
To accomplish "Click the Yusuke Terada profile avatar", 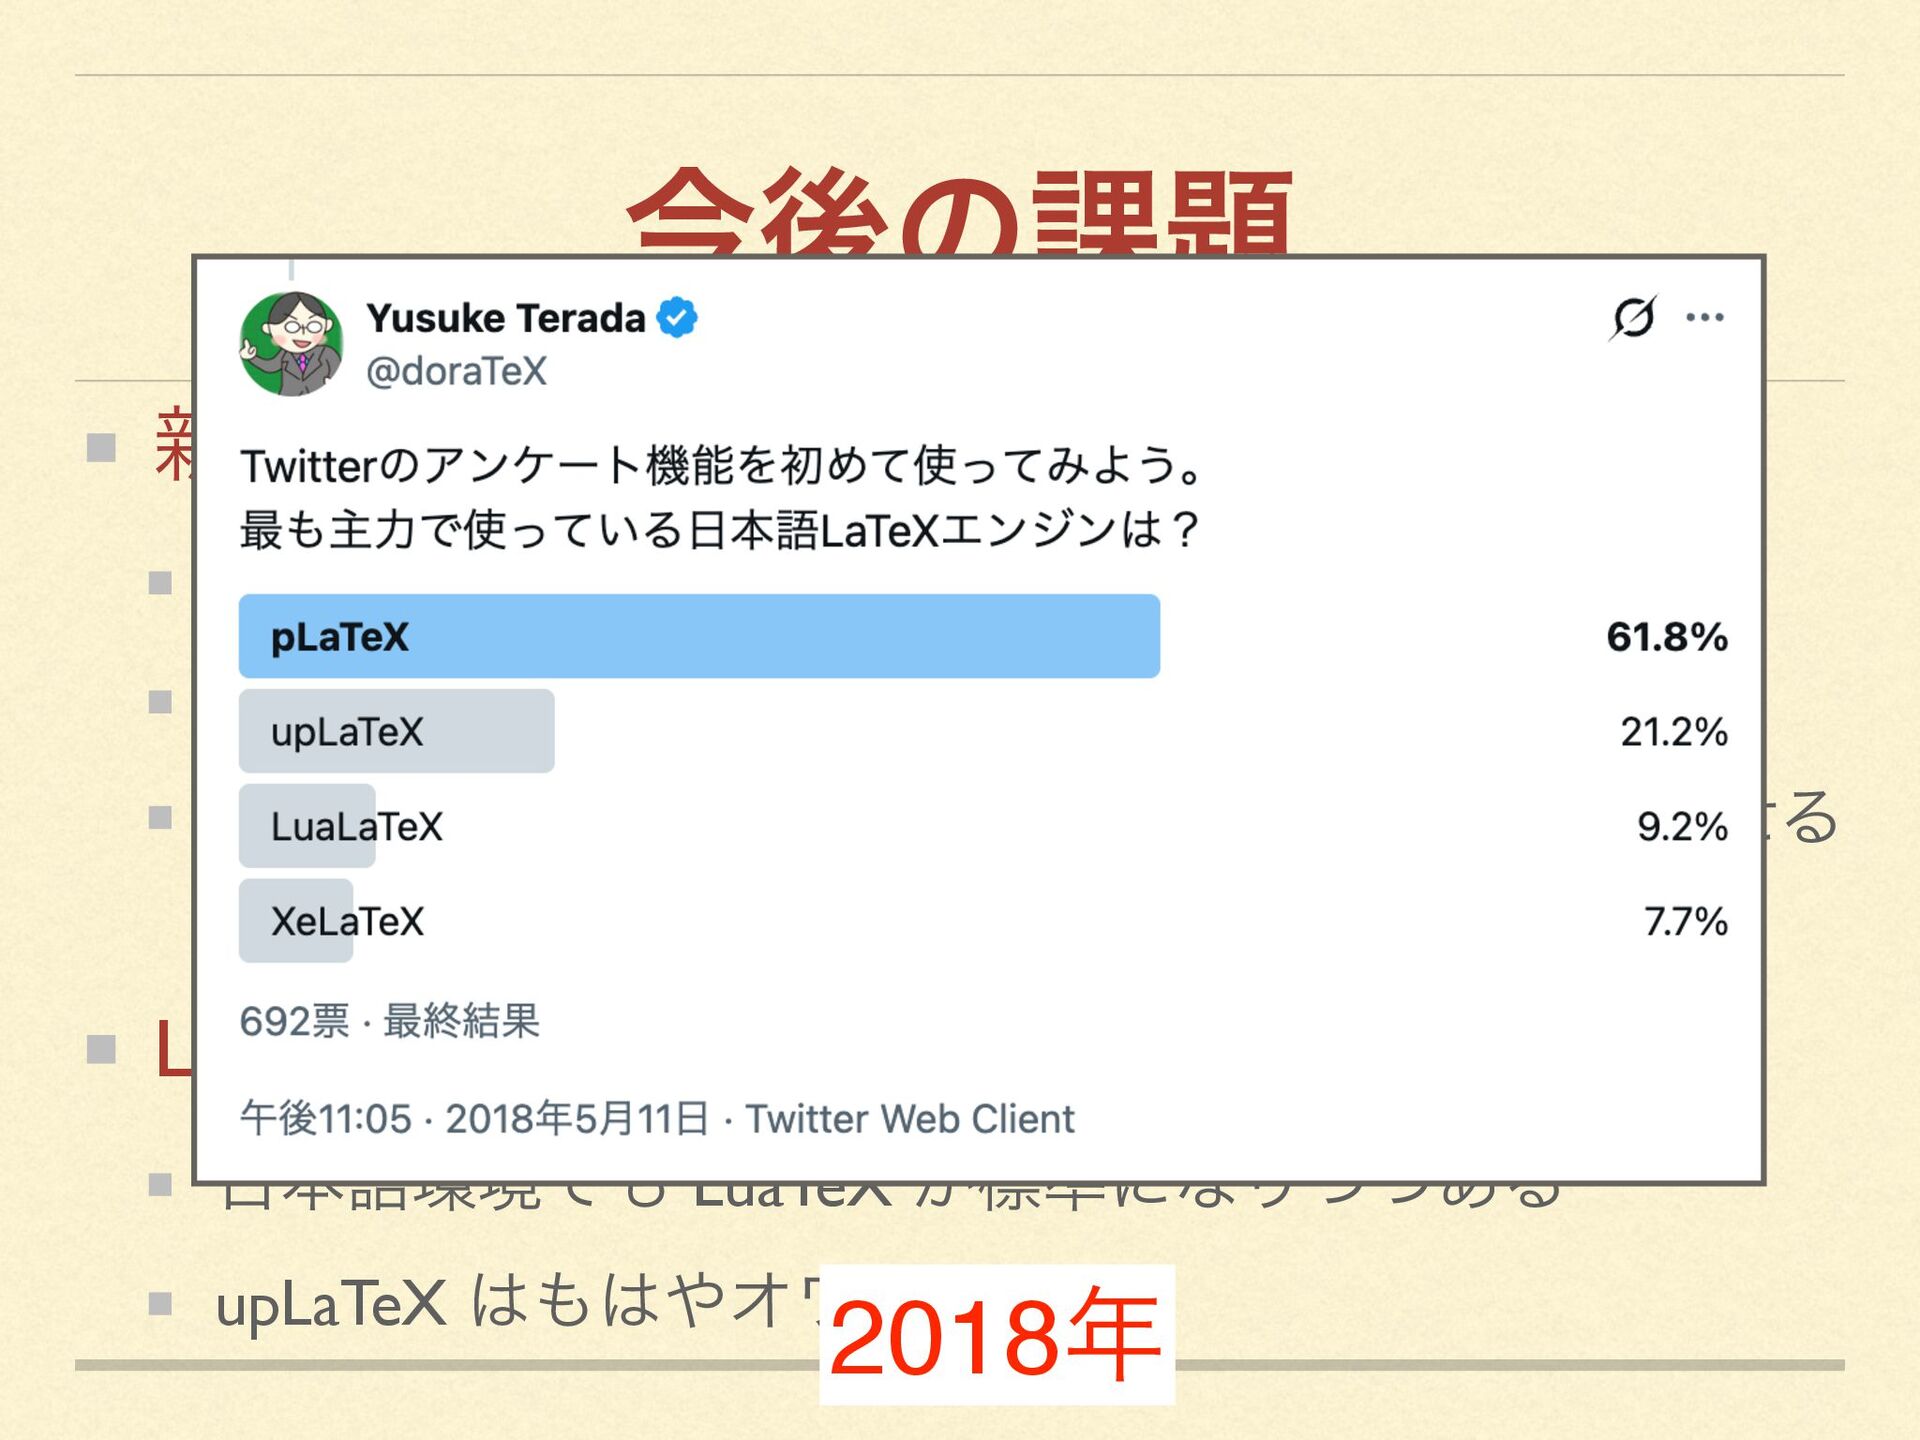I will [291, 344].
